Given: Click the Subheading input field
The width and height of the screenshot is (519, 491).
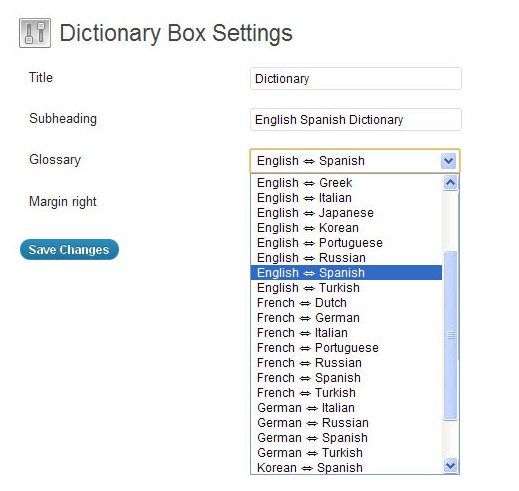Looking at the screenshot, I should [x=356, y=120].
